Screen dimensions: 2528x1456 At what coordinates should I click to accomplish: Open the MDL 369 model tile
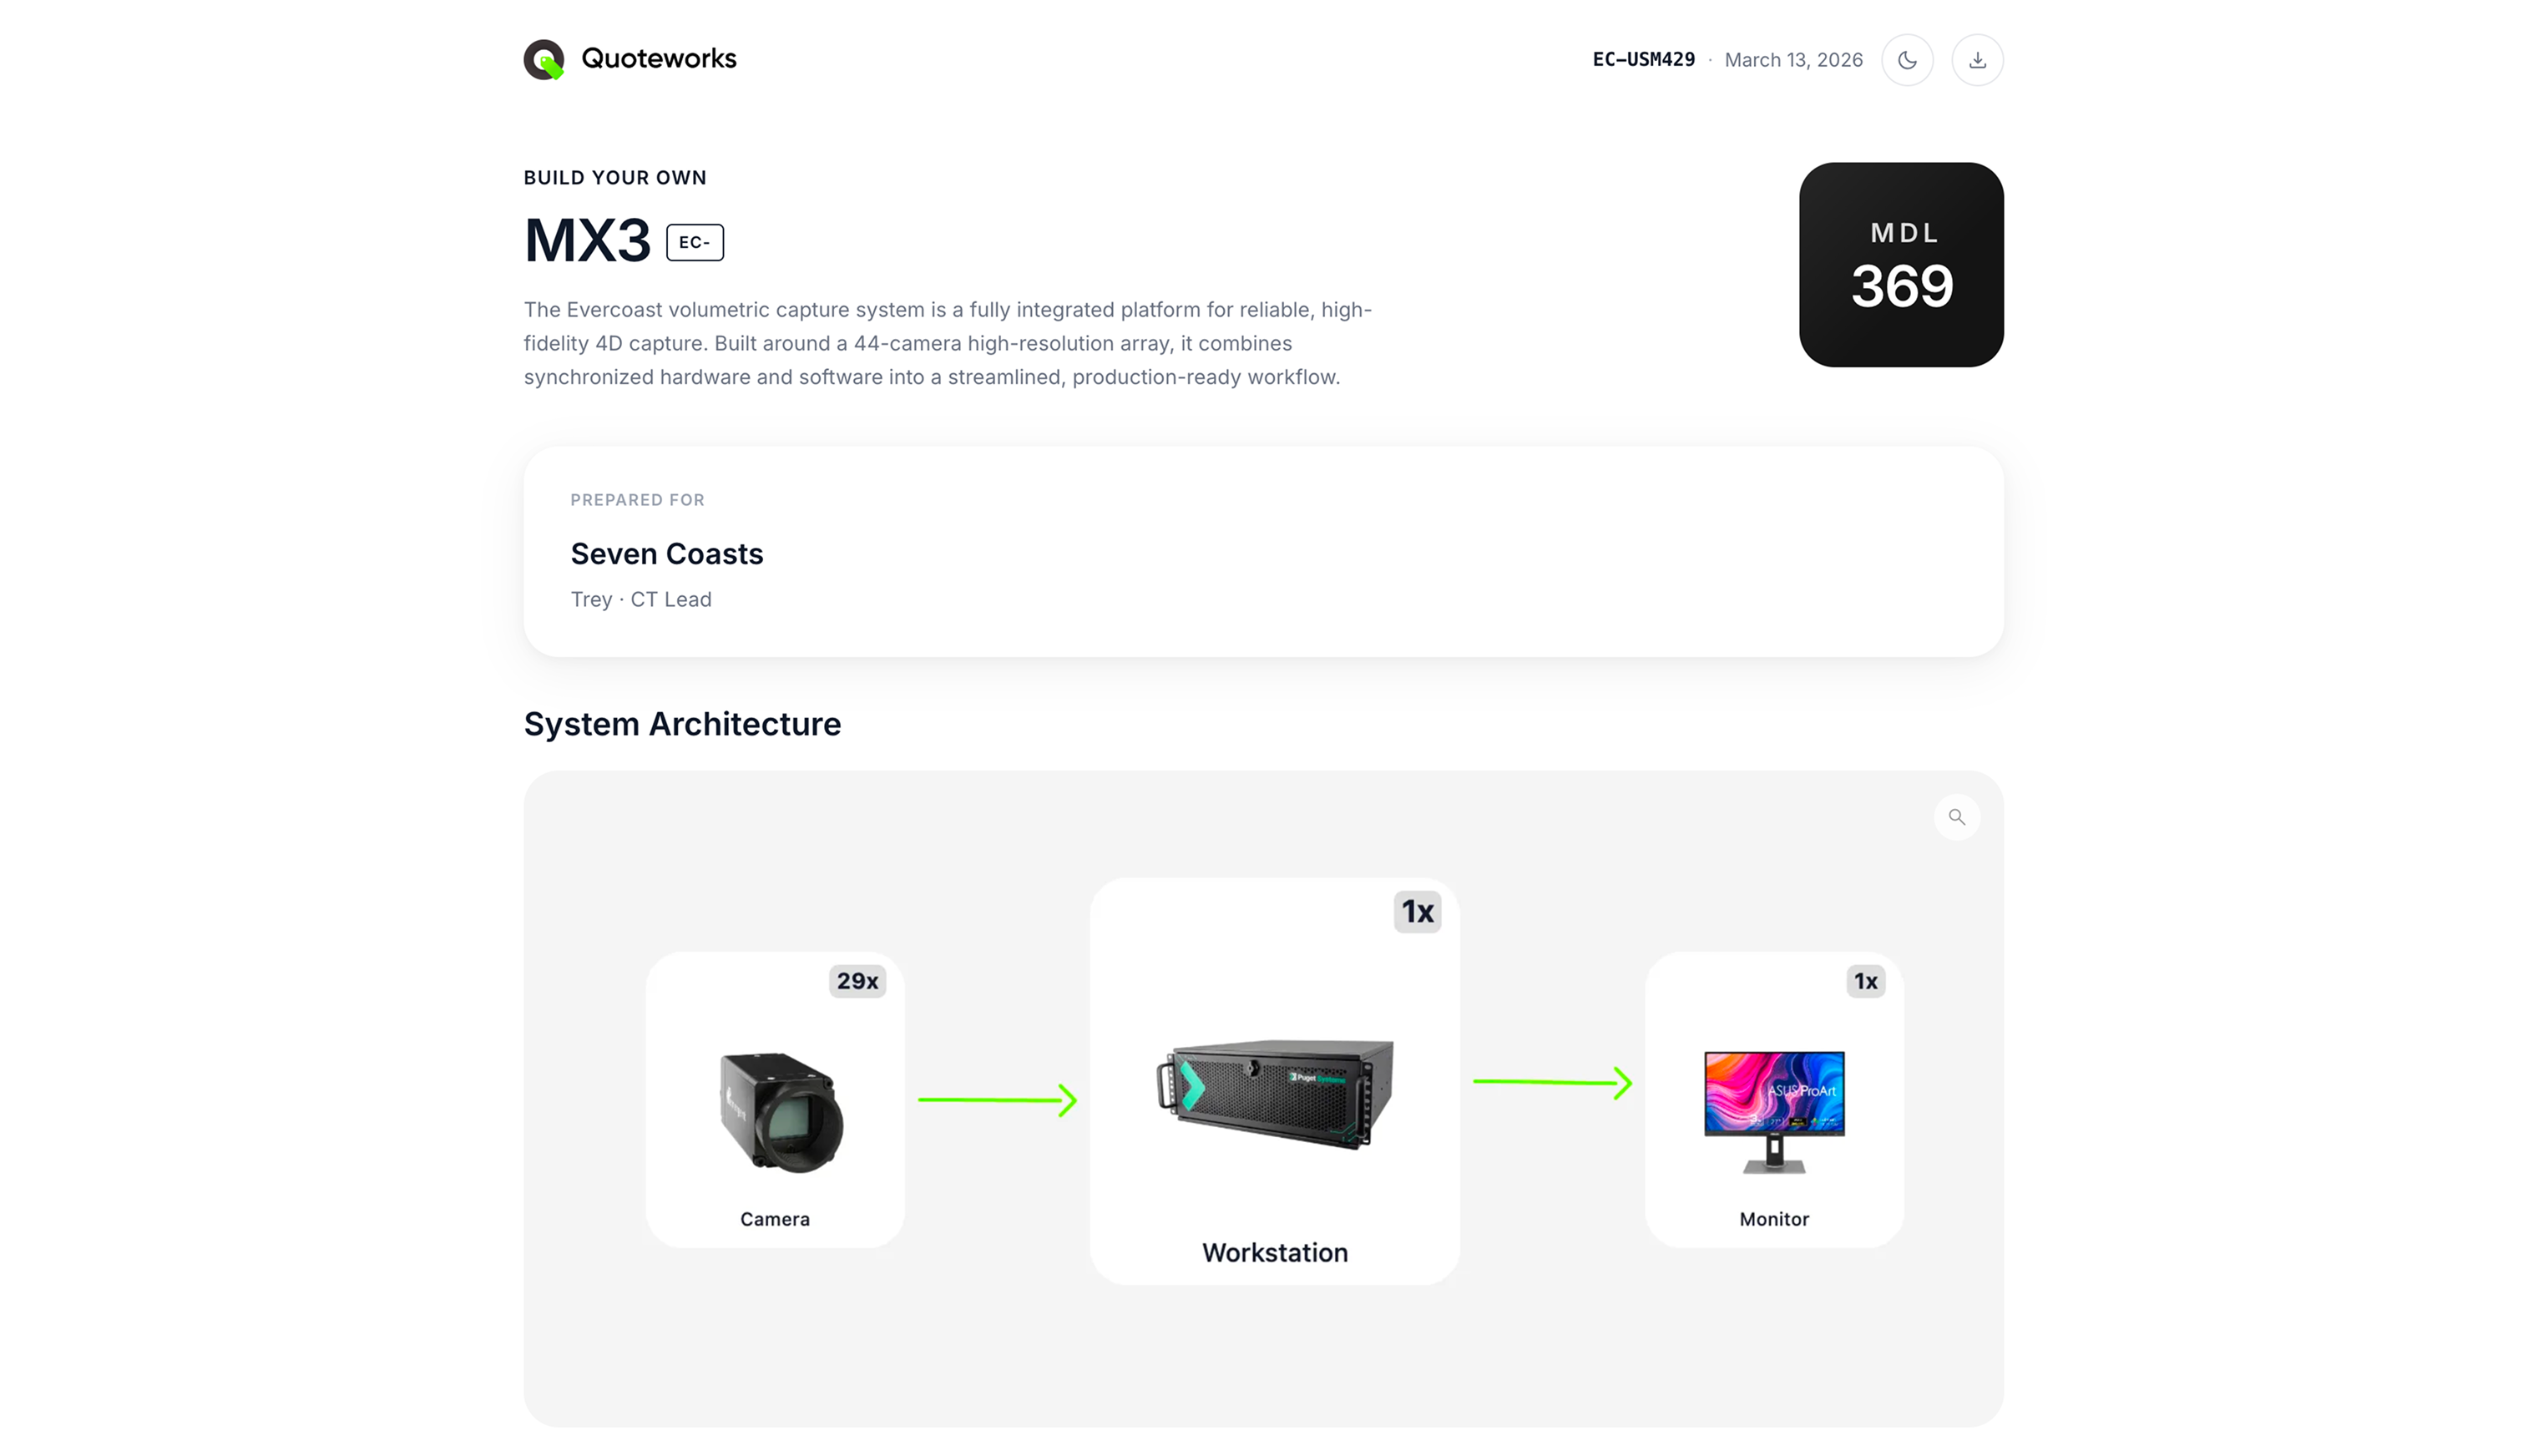[x=1901, y=265]
